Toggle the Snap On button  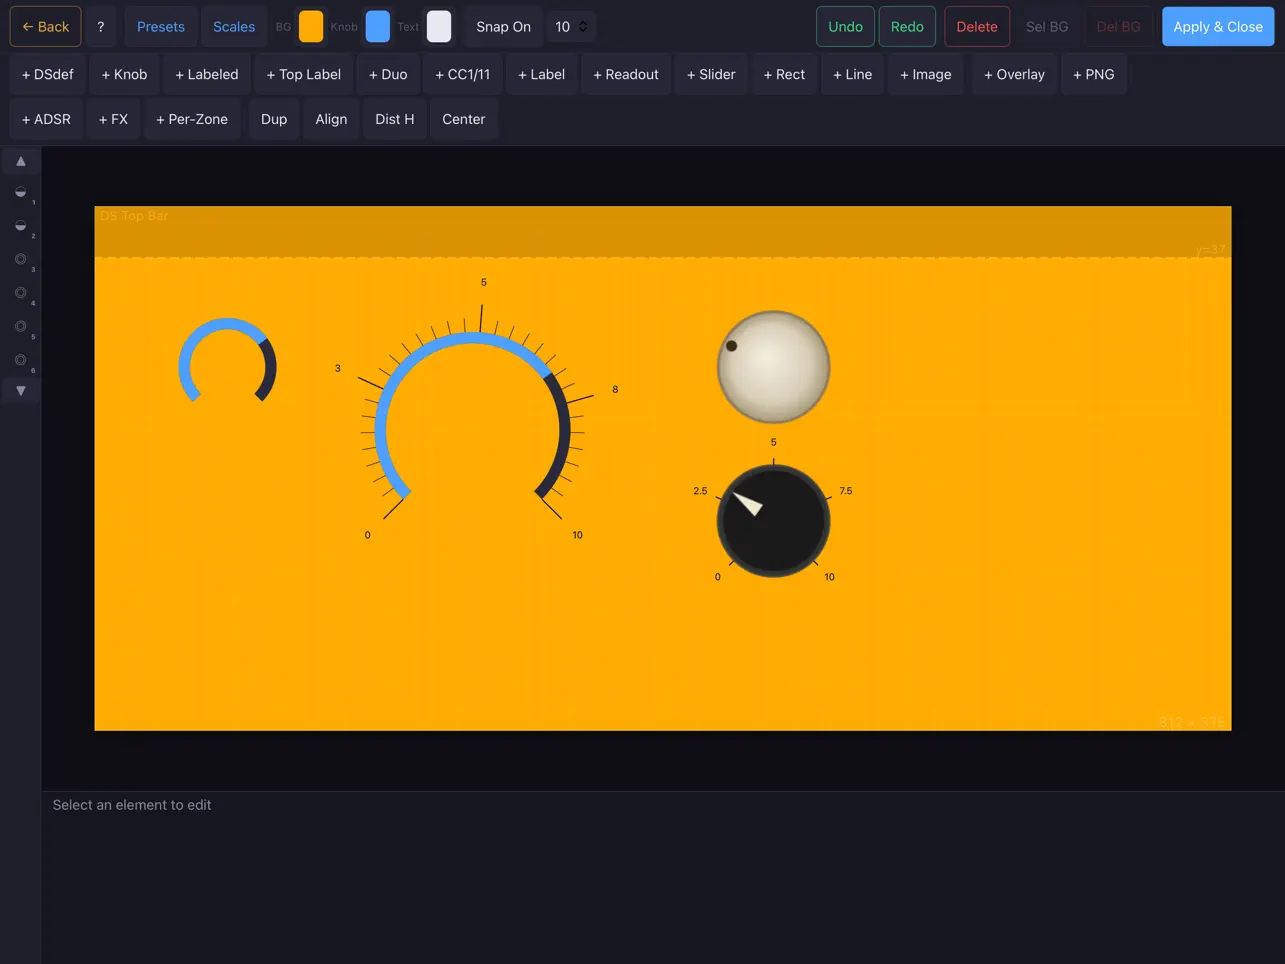(503, 27)
